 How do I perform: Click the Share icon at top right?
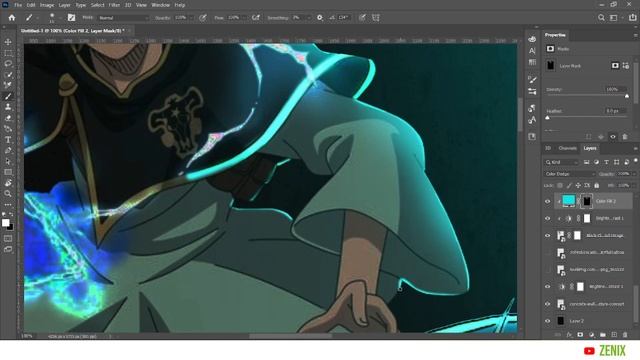tap(632, 18)
